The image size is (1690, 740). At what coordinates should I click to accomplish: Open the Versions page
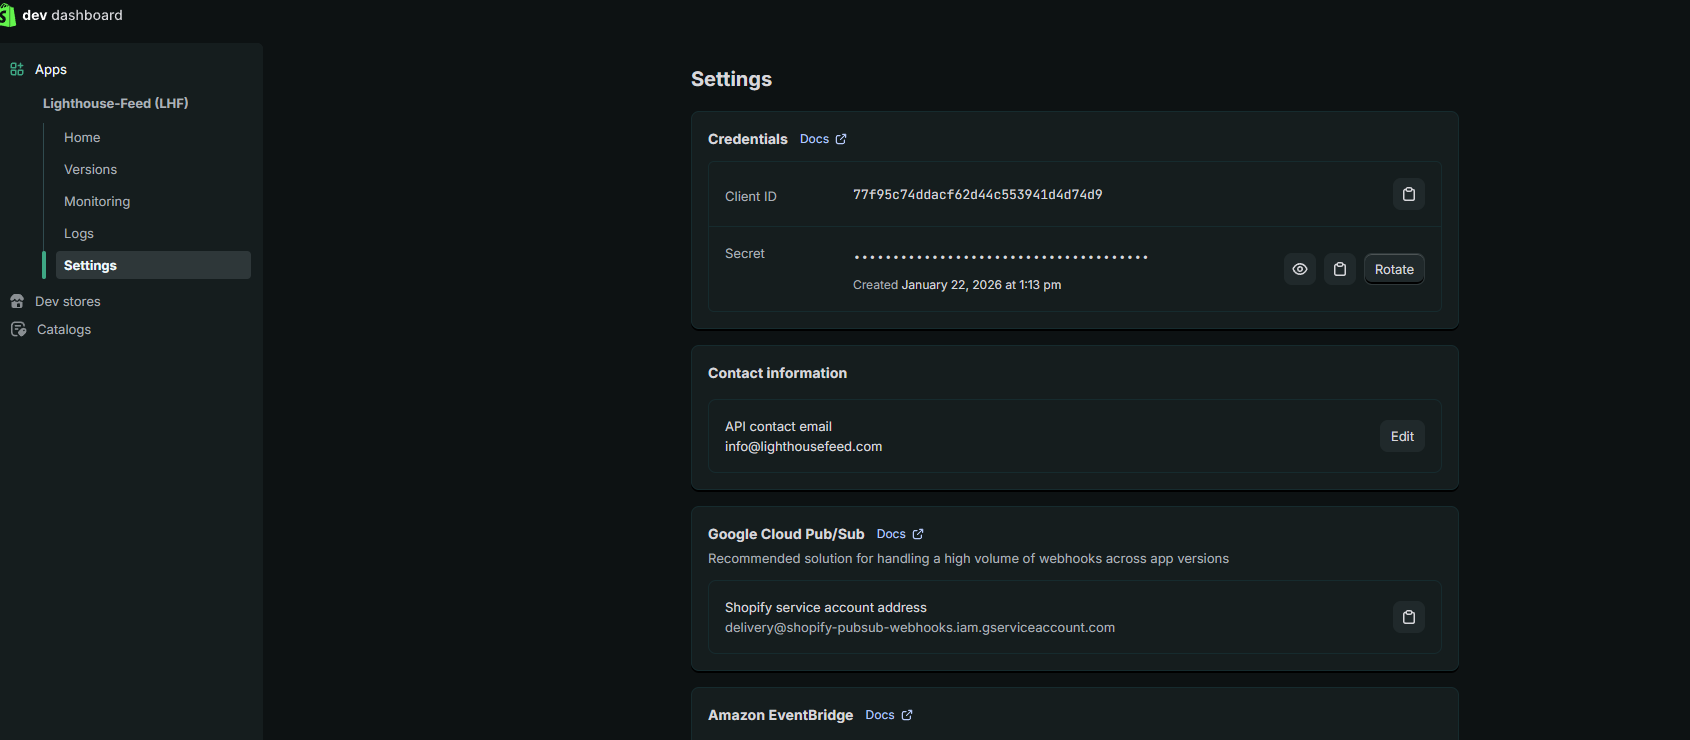(x=91, y=169)
